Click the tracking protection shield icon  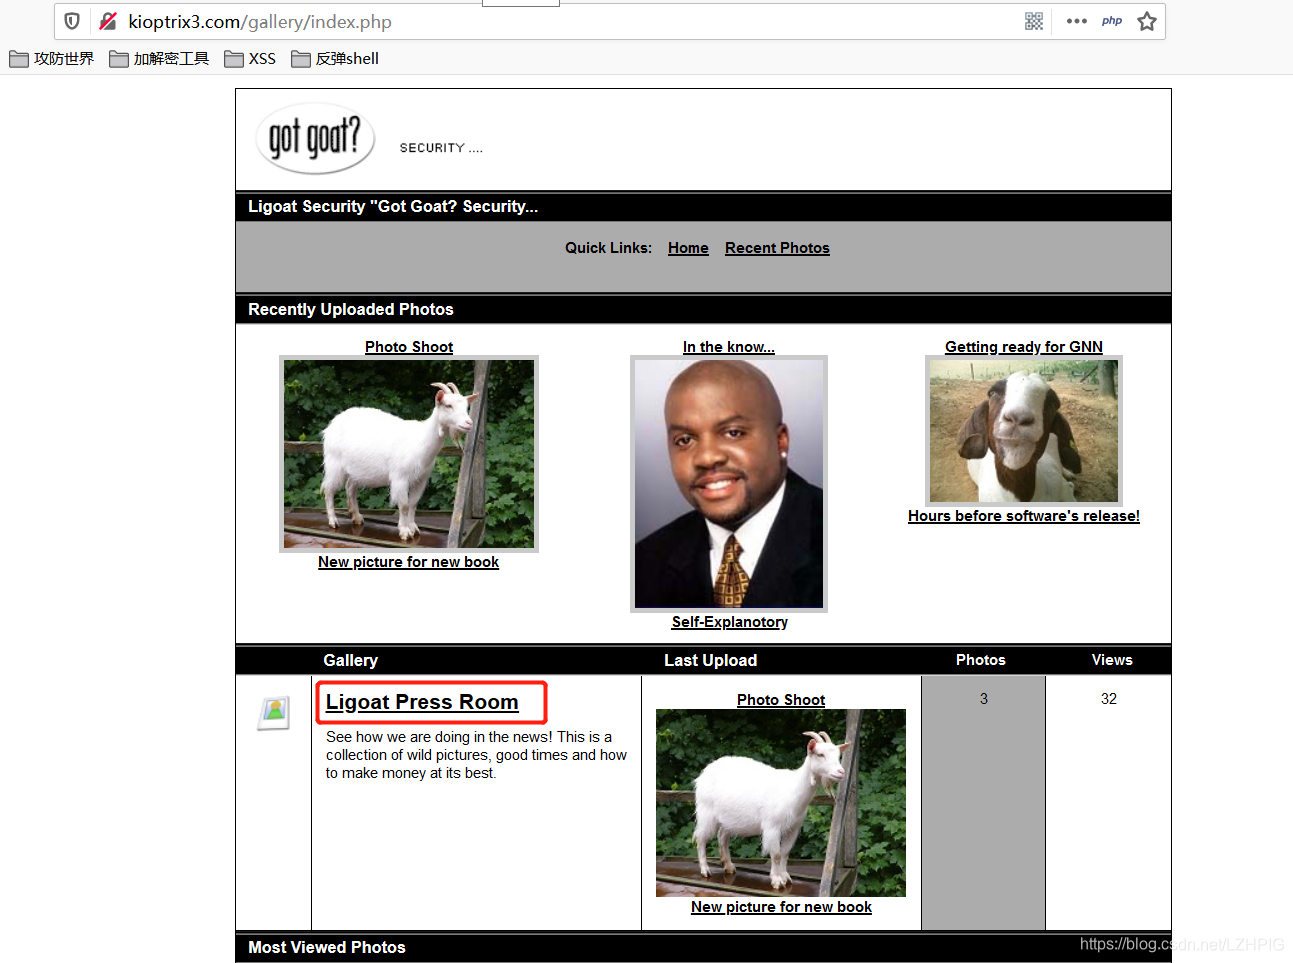pyautogui.click(x=72, y=21)
